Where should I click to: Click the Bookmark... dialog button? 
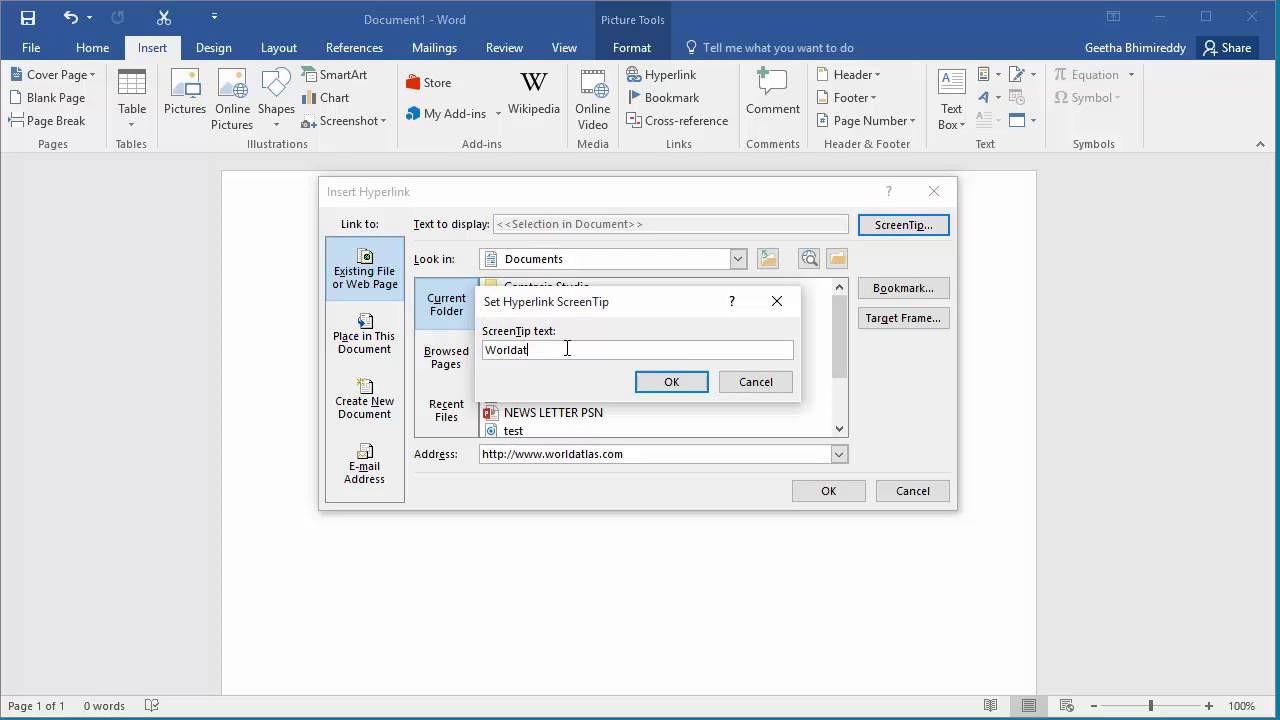(x=903, y=288)
